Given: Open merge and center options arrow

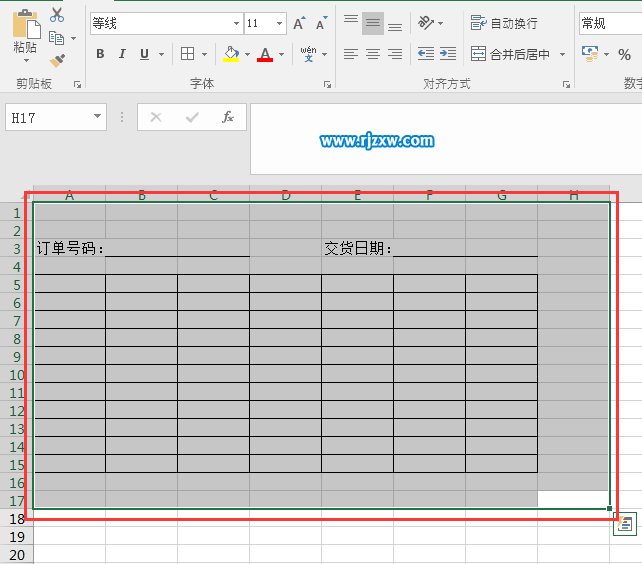Looking at the screenshot, I should [x=563, y=54].
